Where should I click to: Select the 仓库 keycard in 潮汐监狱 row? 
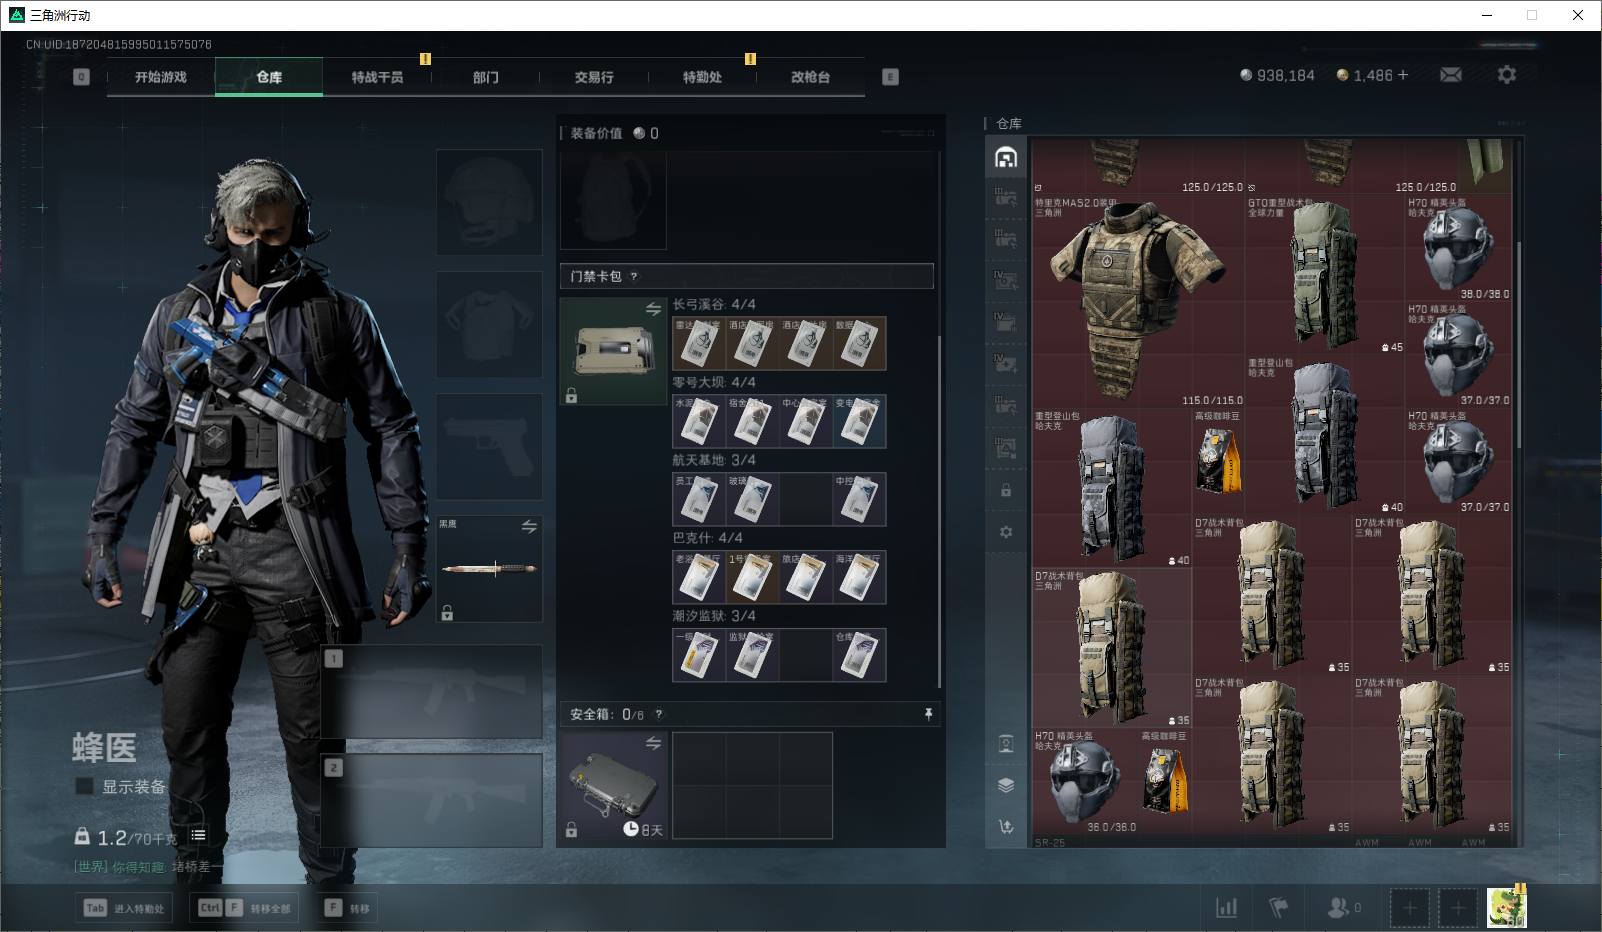coord(859,655)
